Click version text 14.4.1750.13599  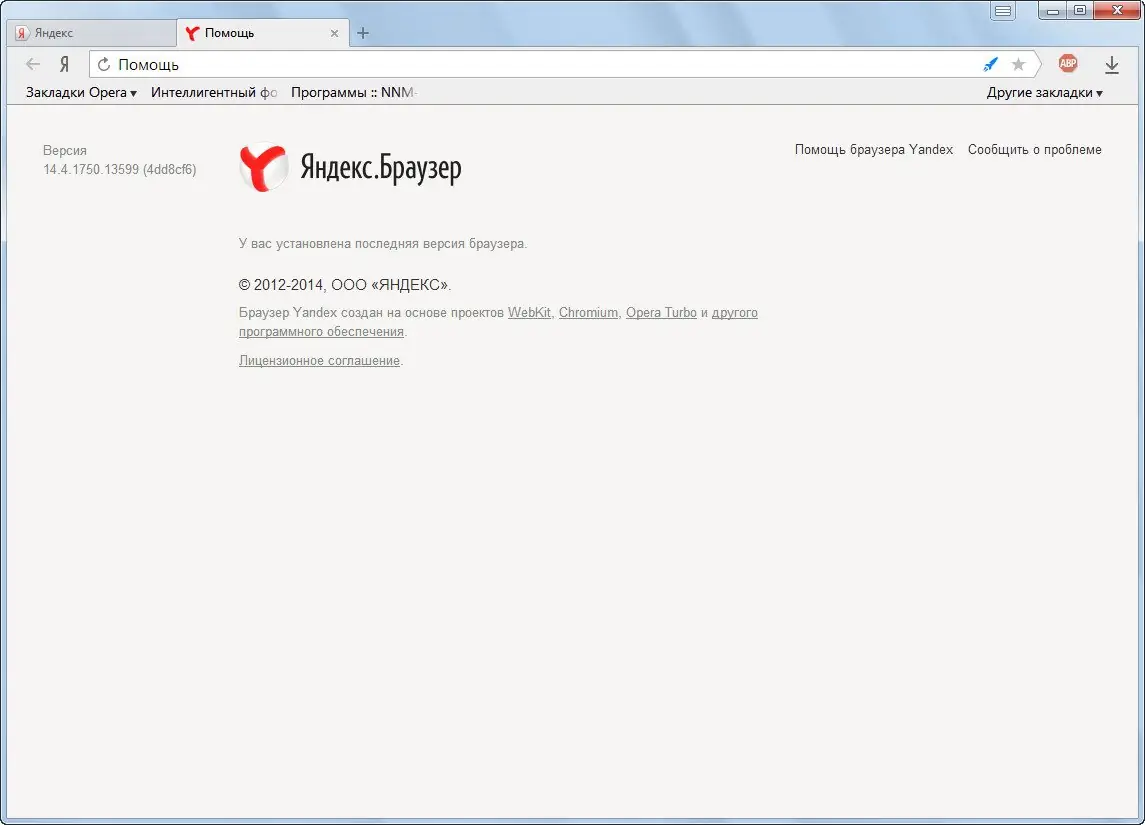119,169
